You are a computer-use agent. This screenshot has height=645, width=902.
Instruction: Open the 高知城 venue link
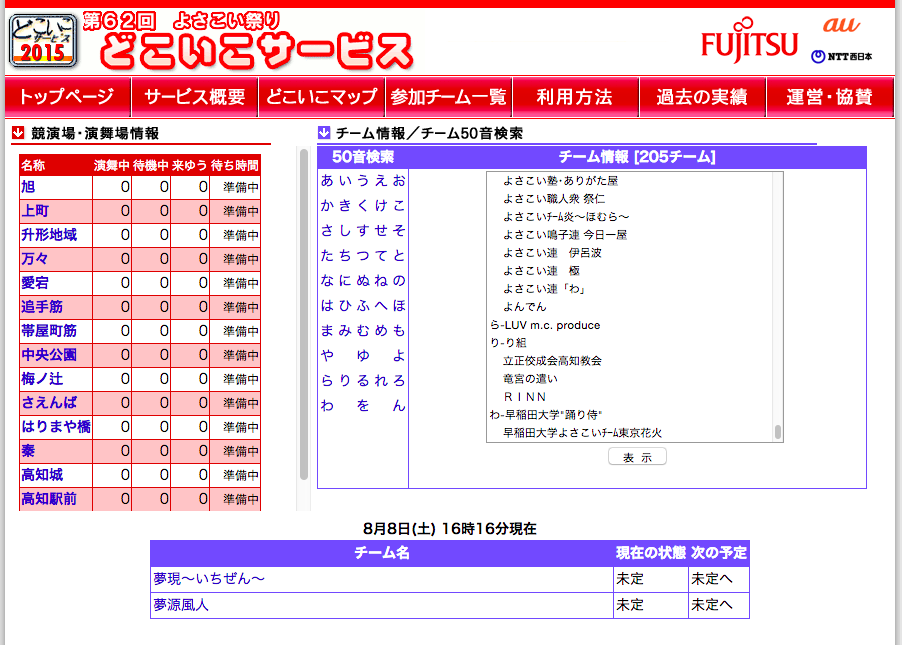(42, 475)
